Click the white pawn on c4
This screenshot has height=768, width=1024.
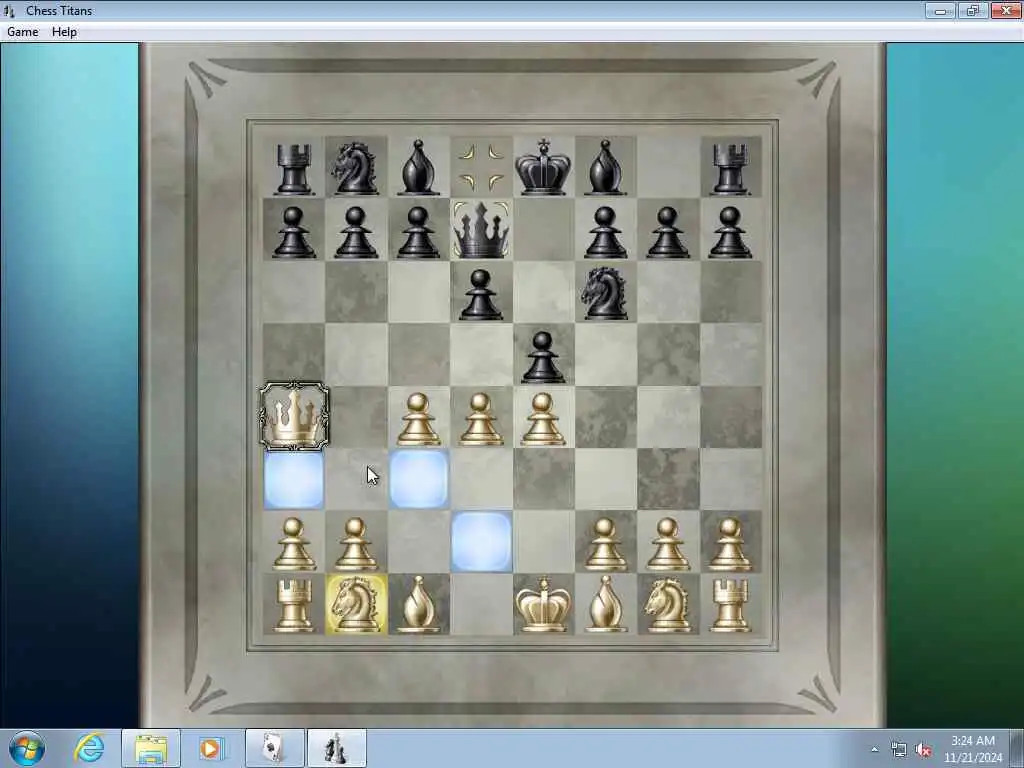click(x=418, y=419)
